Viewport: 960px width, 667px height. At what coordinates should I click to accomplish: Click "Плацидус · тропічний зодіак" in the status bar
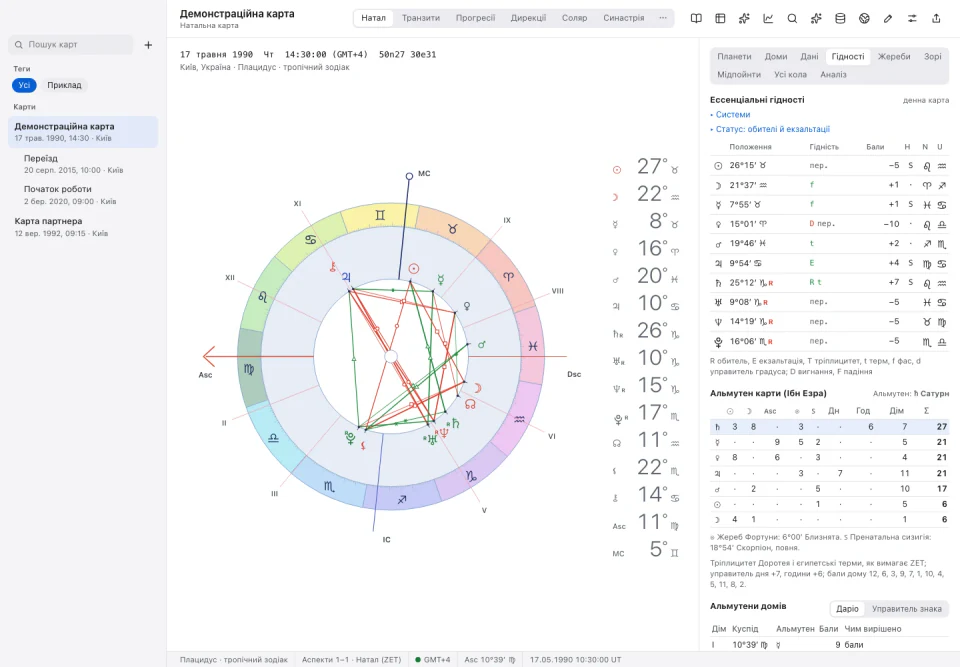tap(233, 660)
